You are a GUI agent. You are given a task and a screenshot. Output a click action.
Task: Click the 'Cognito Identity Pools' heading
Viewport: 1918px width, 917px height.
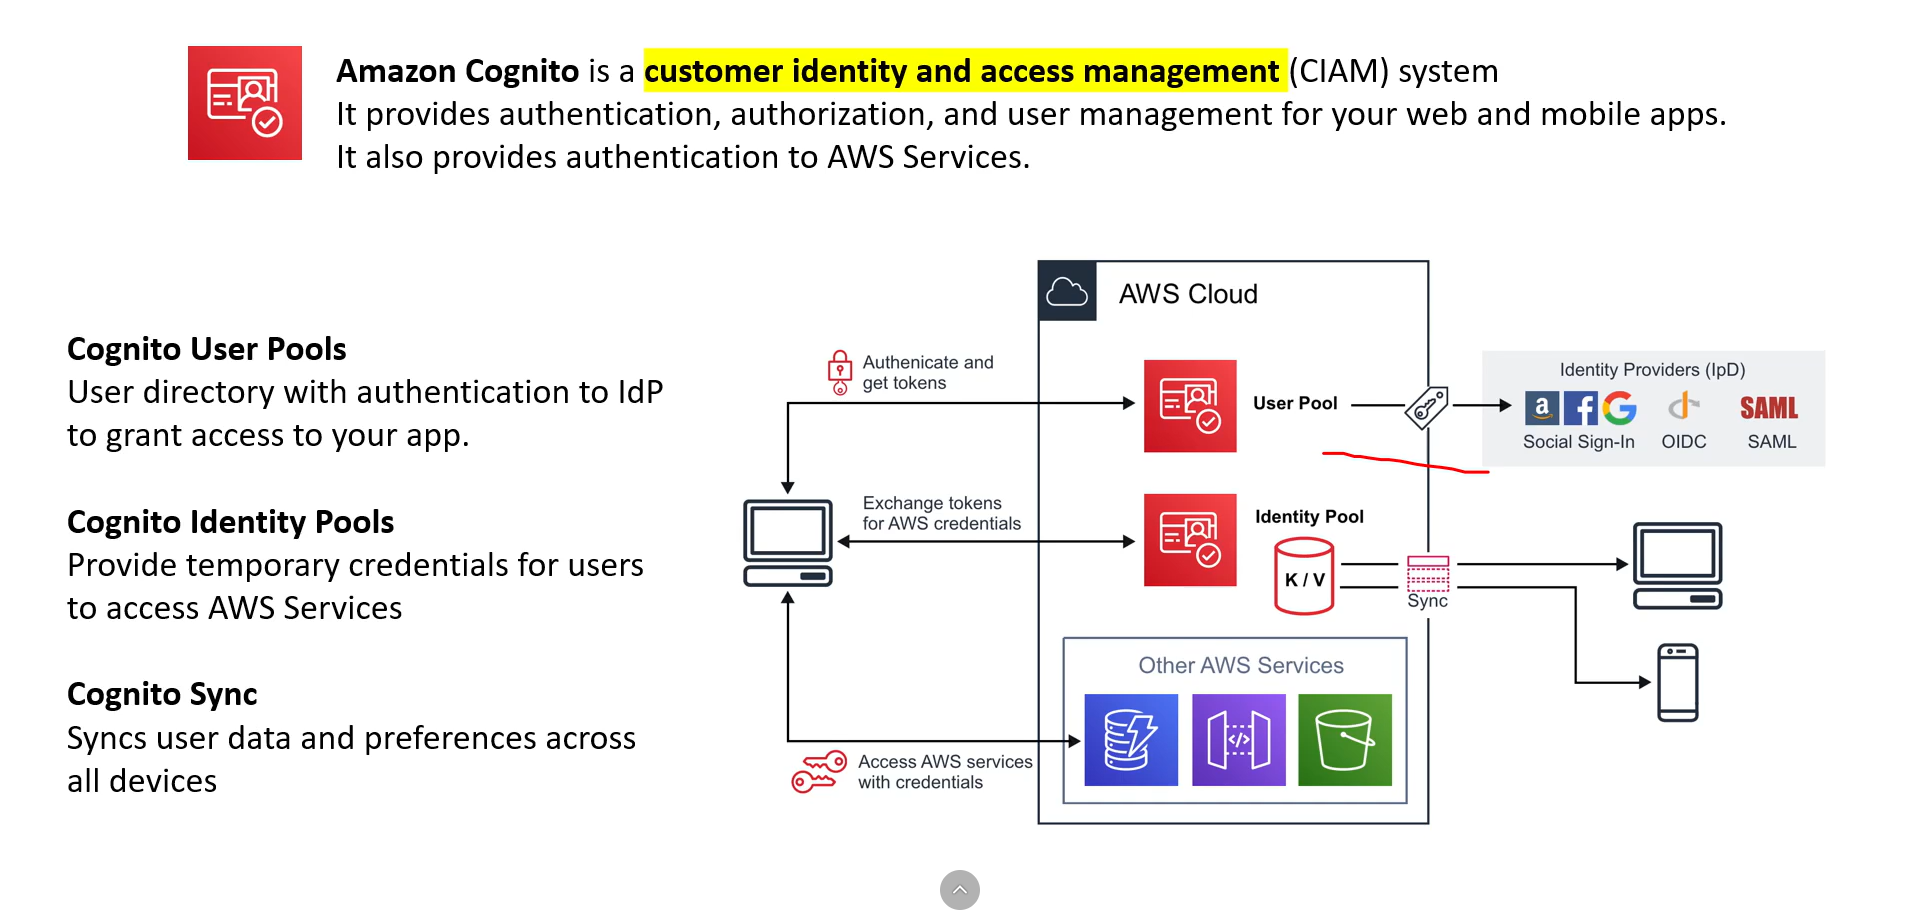231,522
